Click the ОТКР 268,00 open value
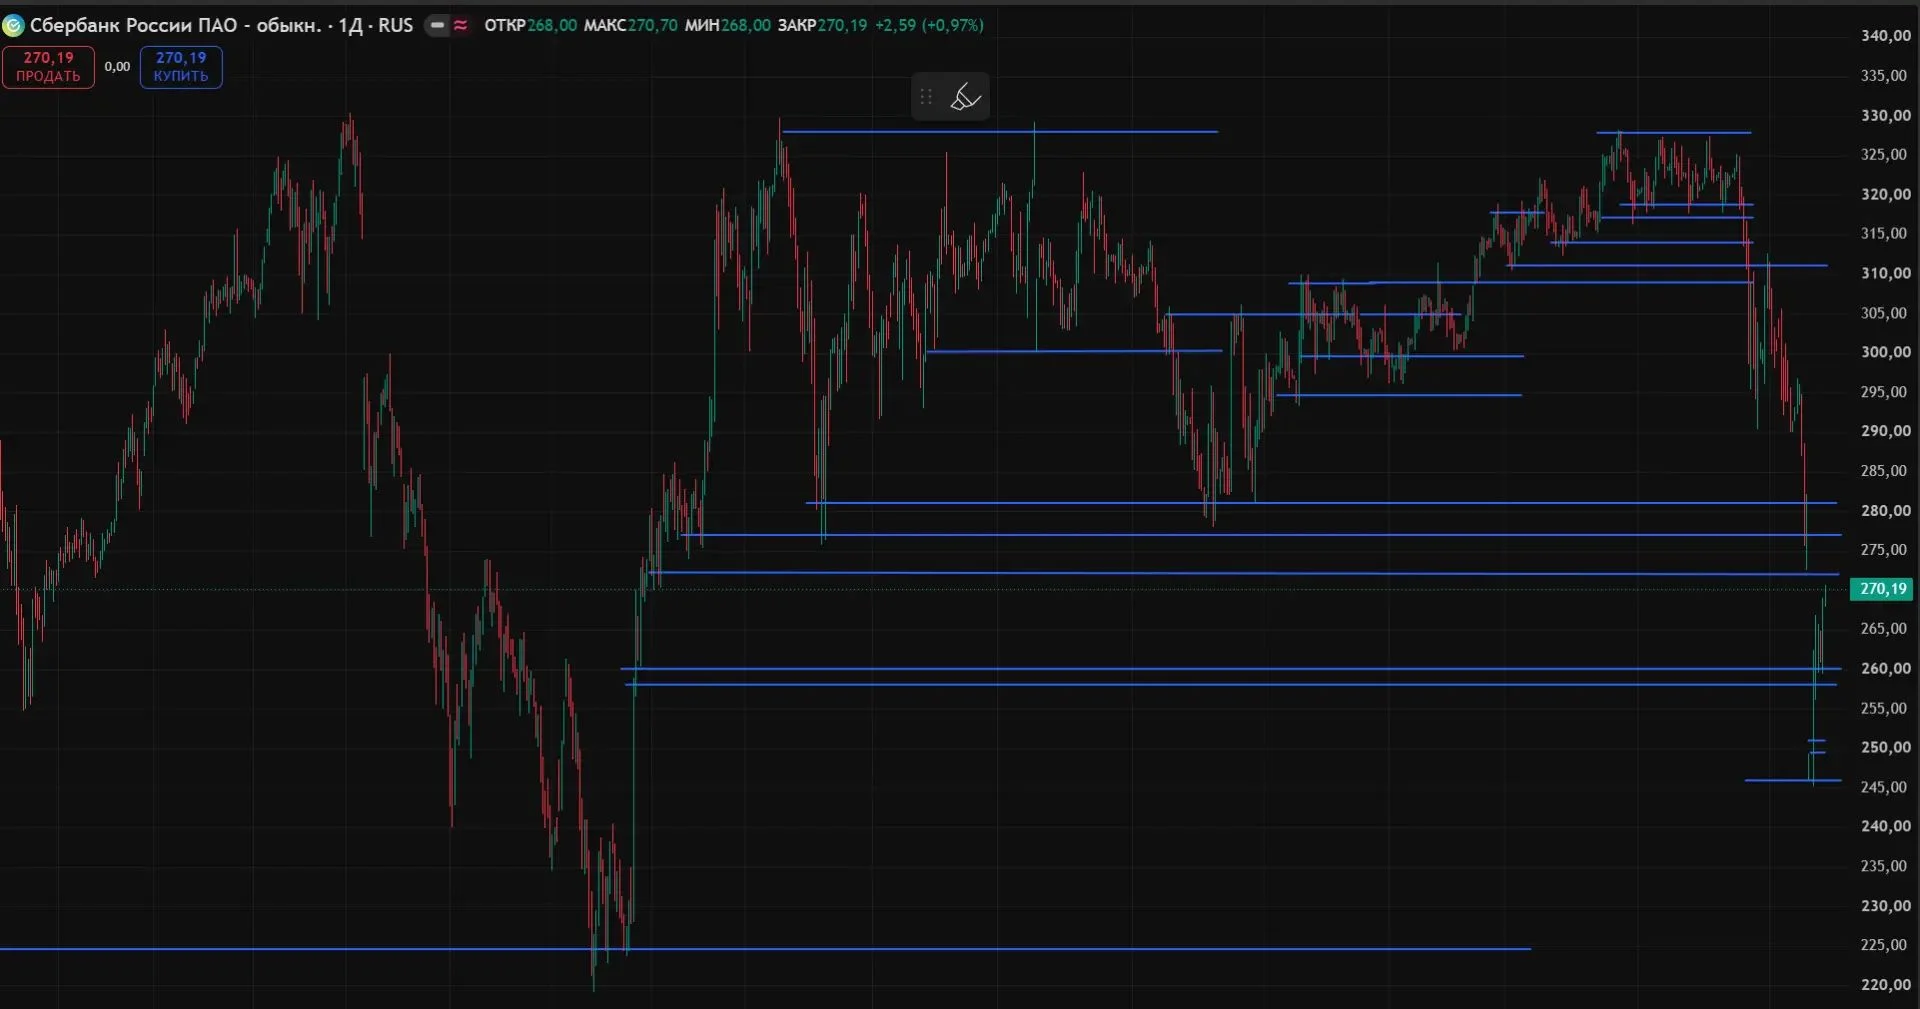The image size is (1920, 1009). [x=530, y=25]
